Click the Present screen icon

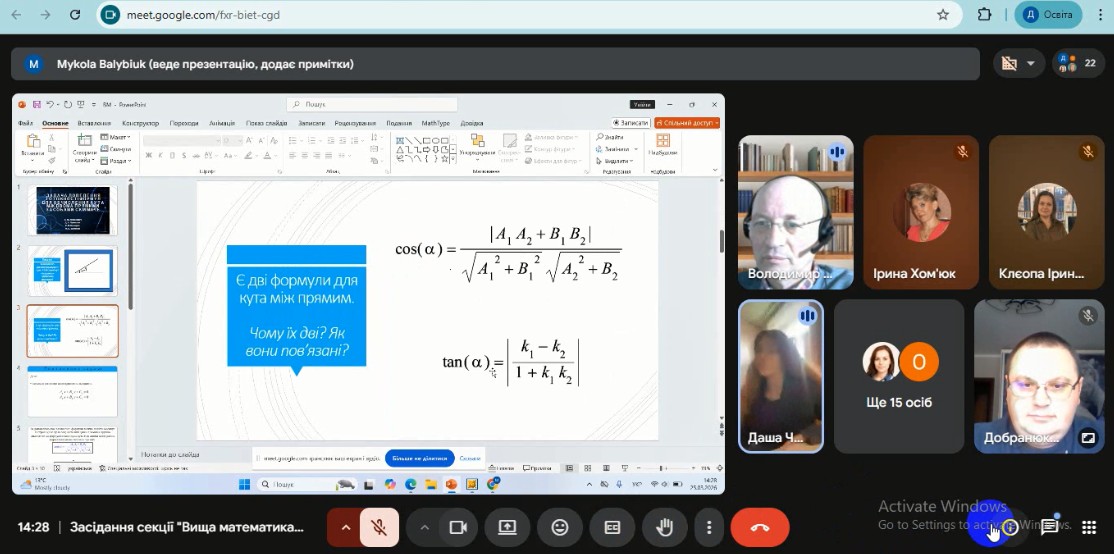508,527
